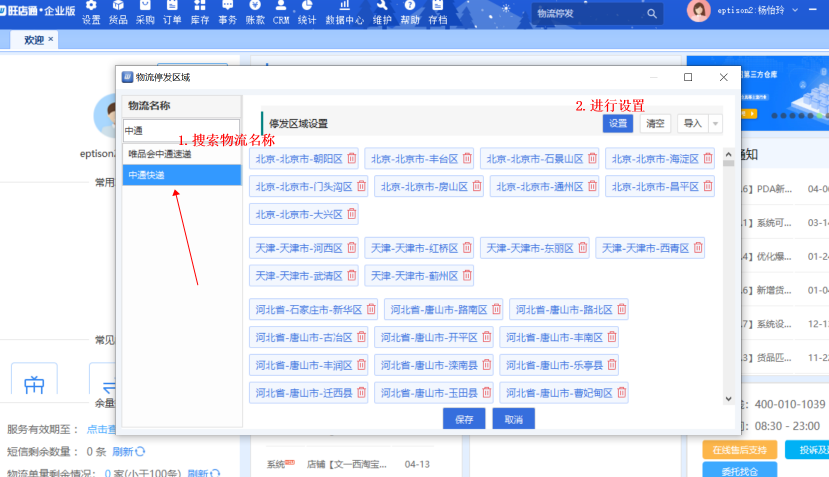Open the user account dropdown arrow
The width and height of the screenshot is (829, 477).
coord(822,11)
